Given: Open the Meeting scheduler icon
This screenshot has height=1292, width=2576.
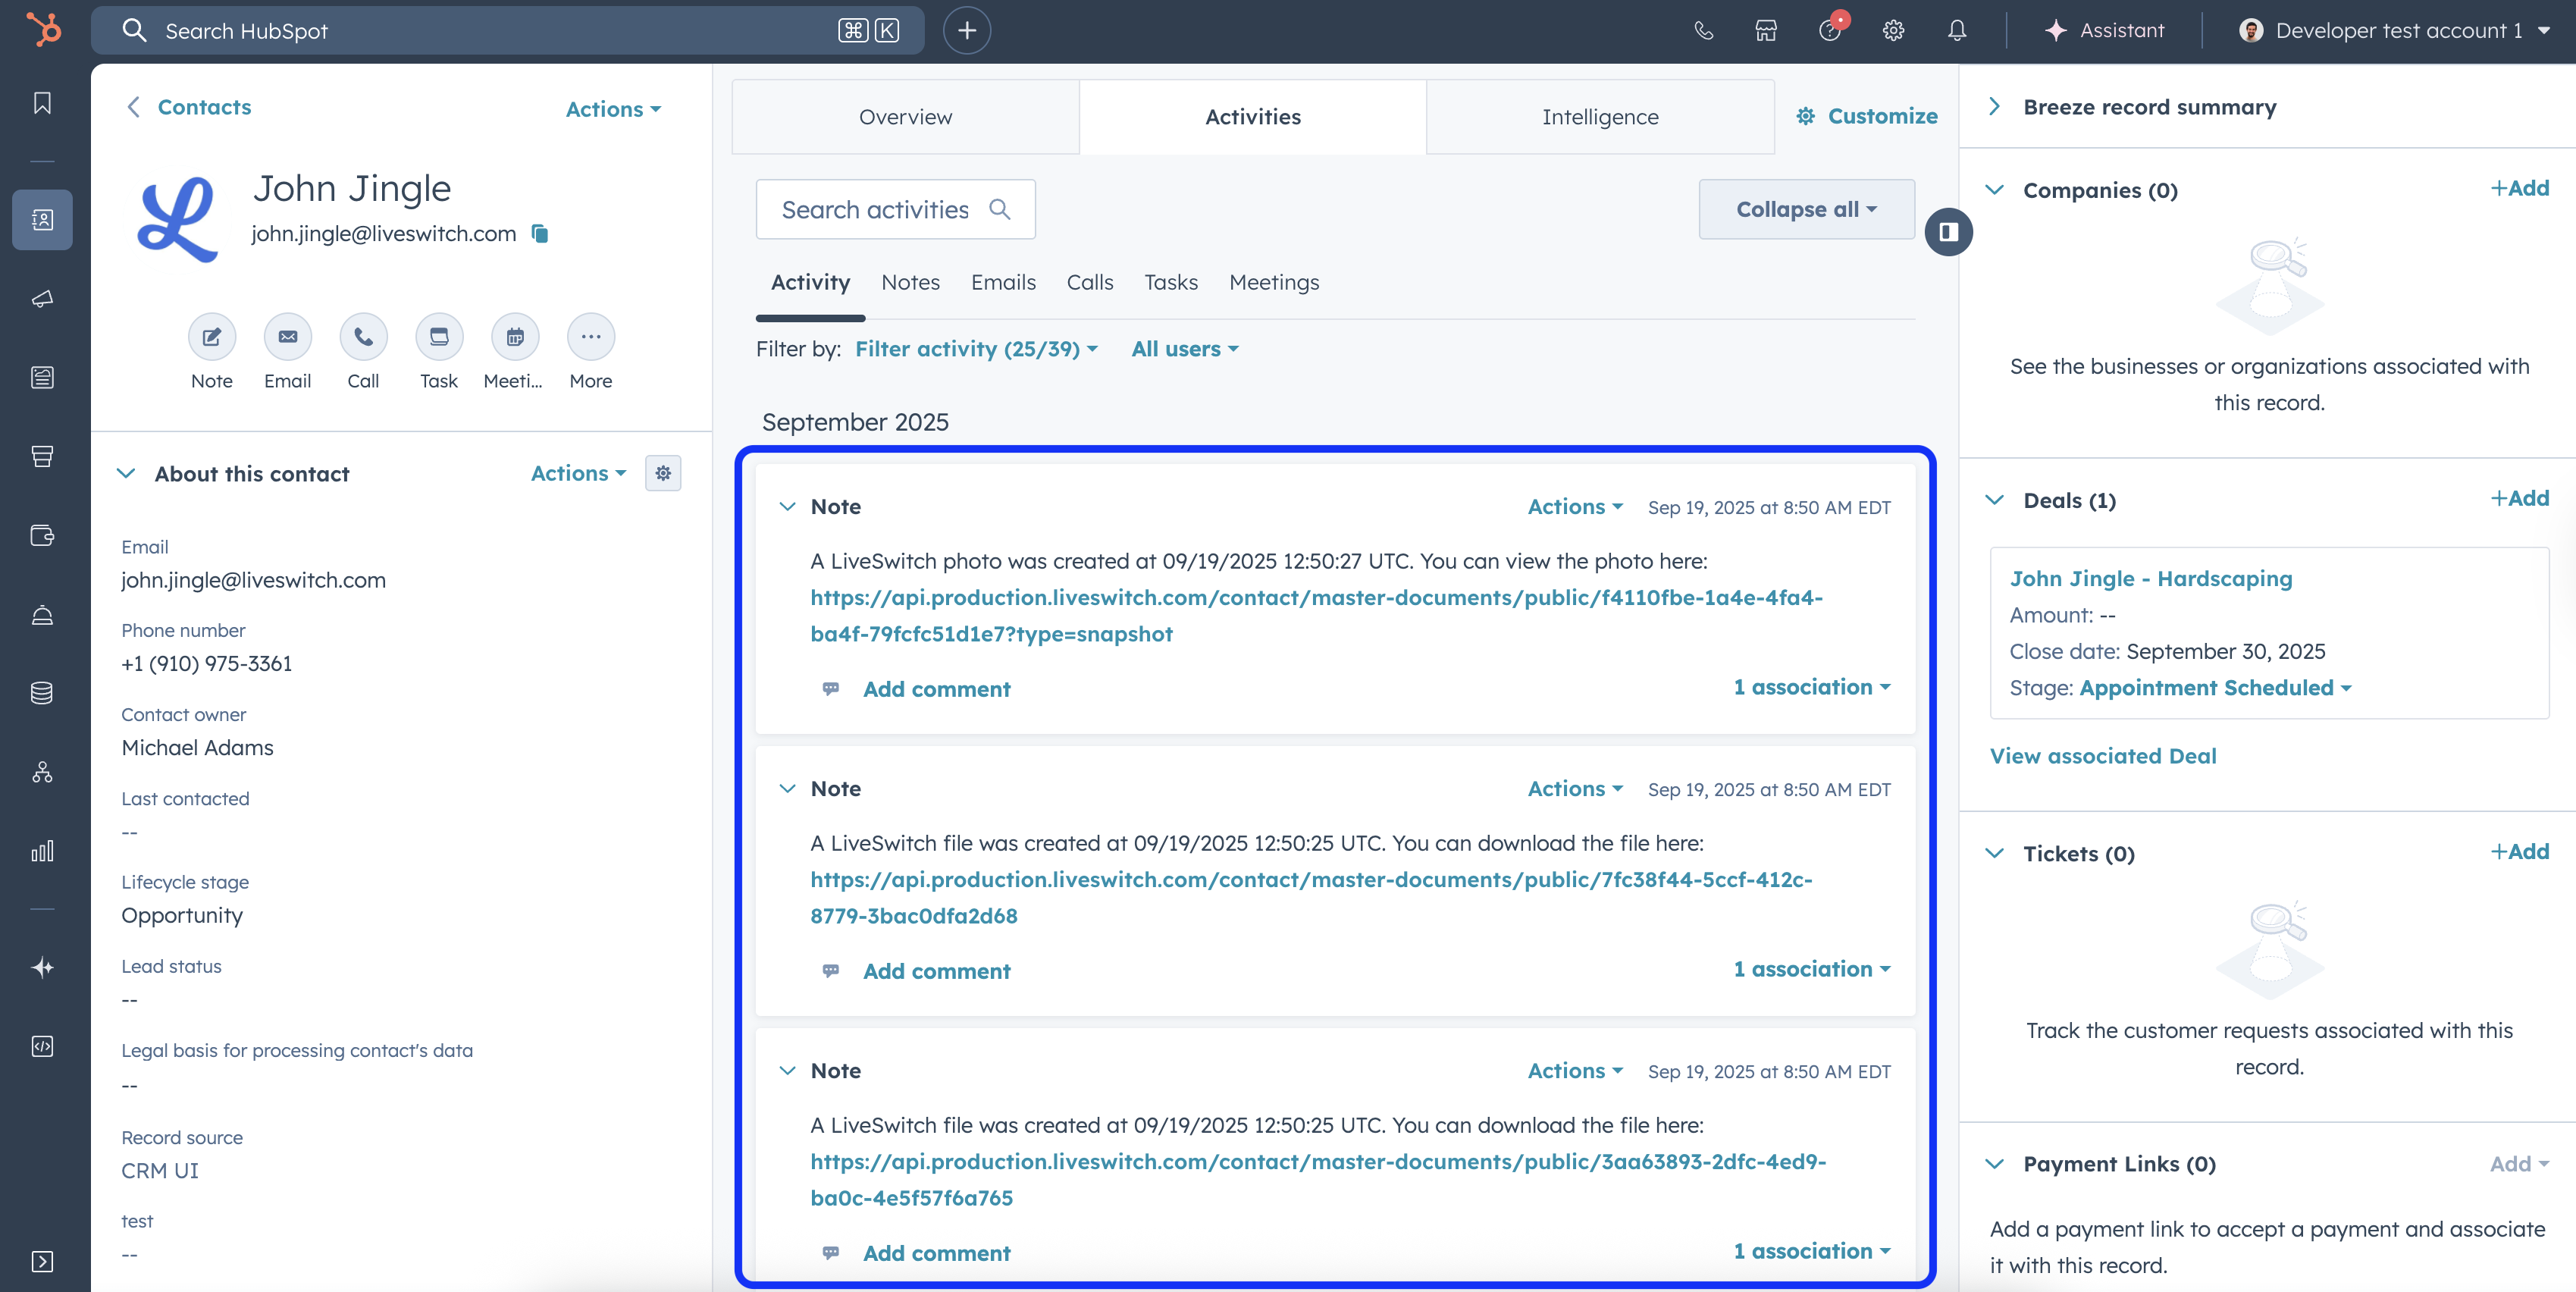Looking at the screenshot, I should coord(514,337).
